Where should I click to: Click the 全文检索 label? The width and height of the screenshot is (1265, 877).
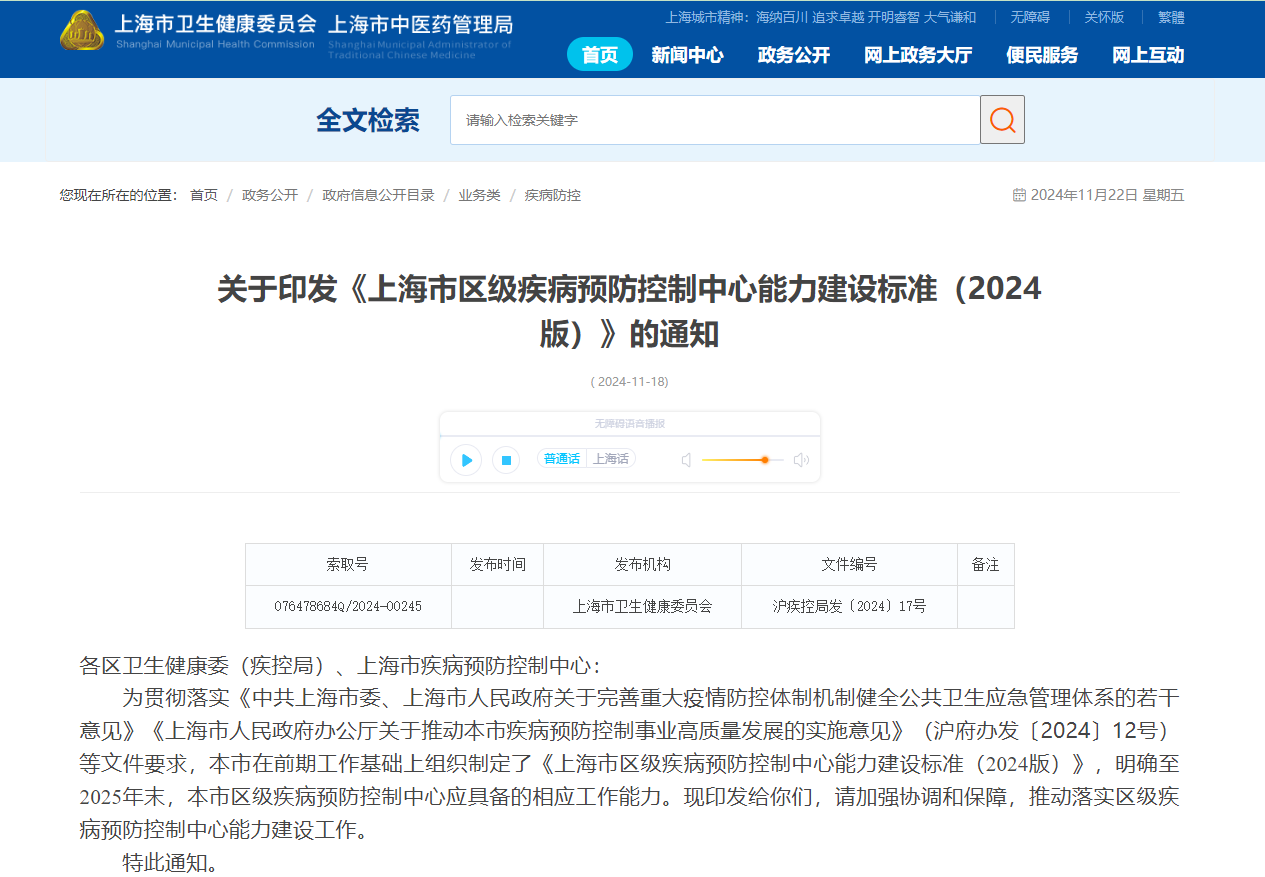pos(368,120)
